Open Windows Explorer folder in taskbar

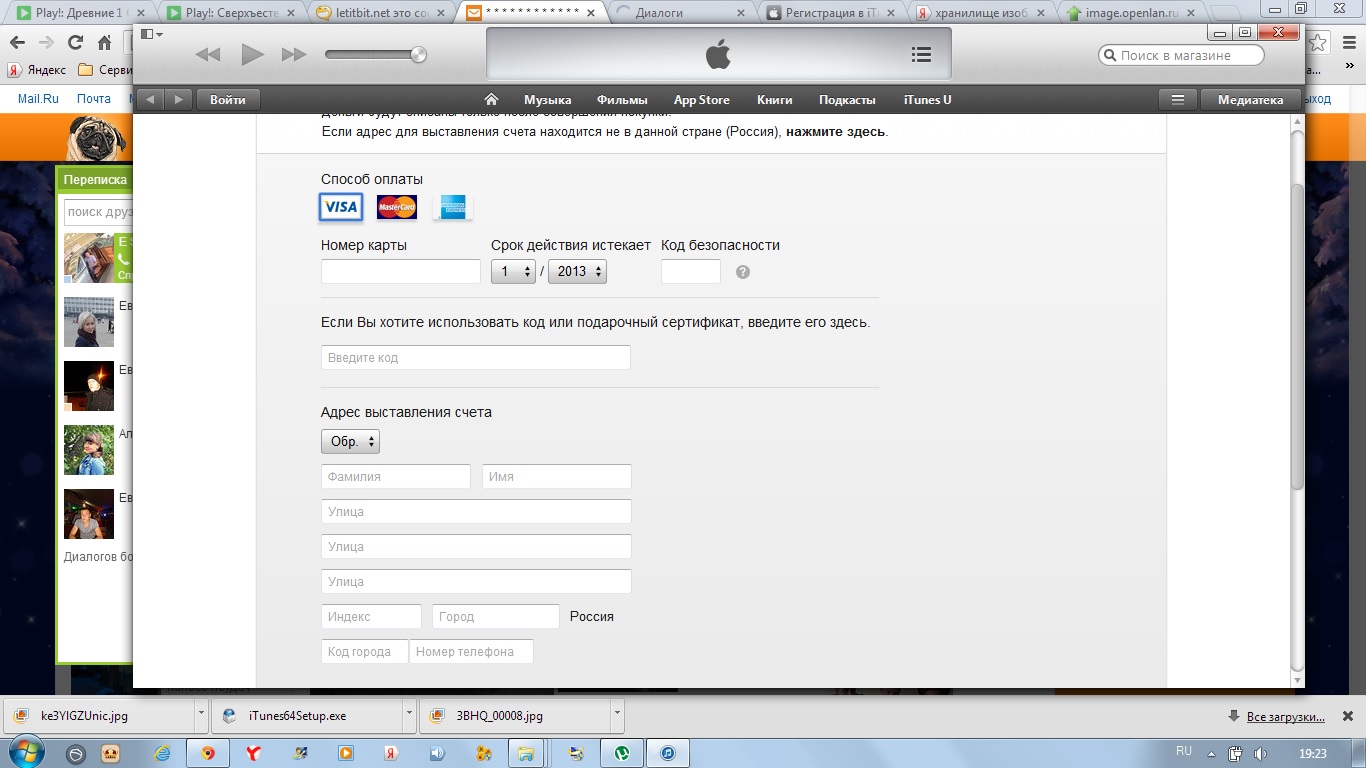528,752
